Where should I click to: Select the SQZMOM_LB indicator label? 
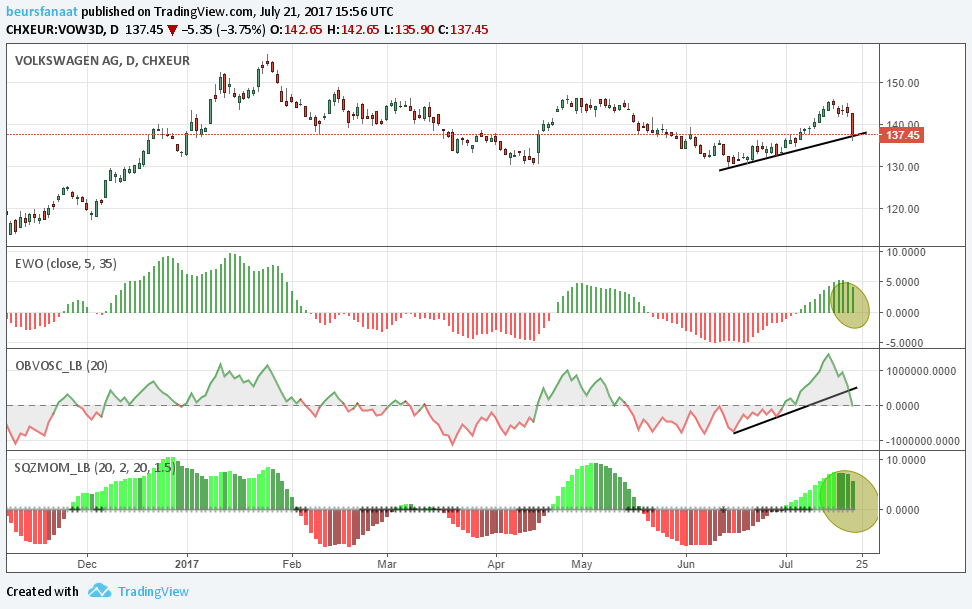tap(94, 468)
